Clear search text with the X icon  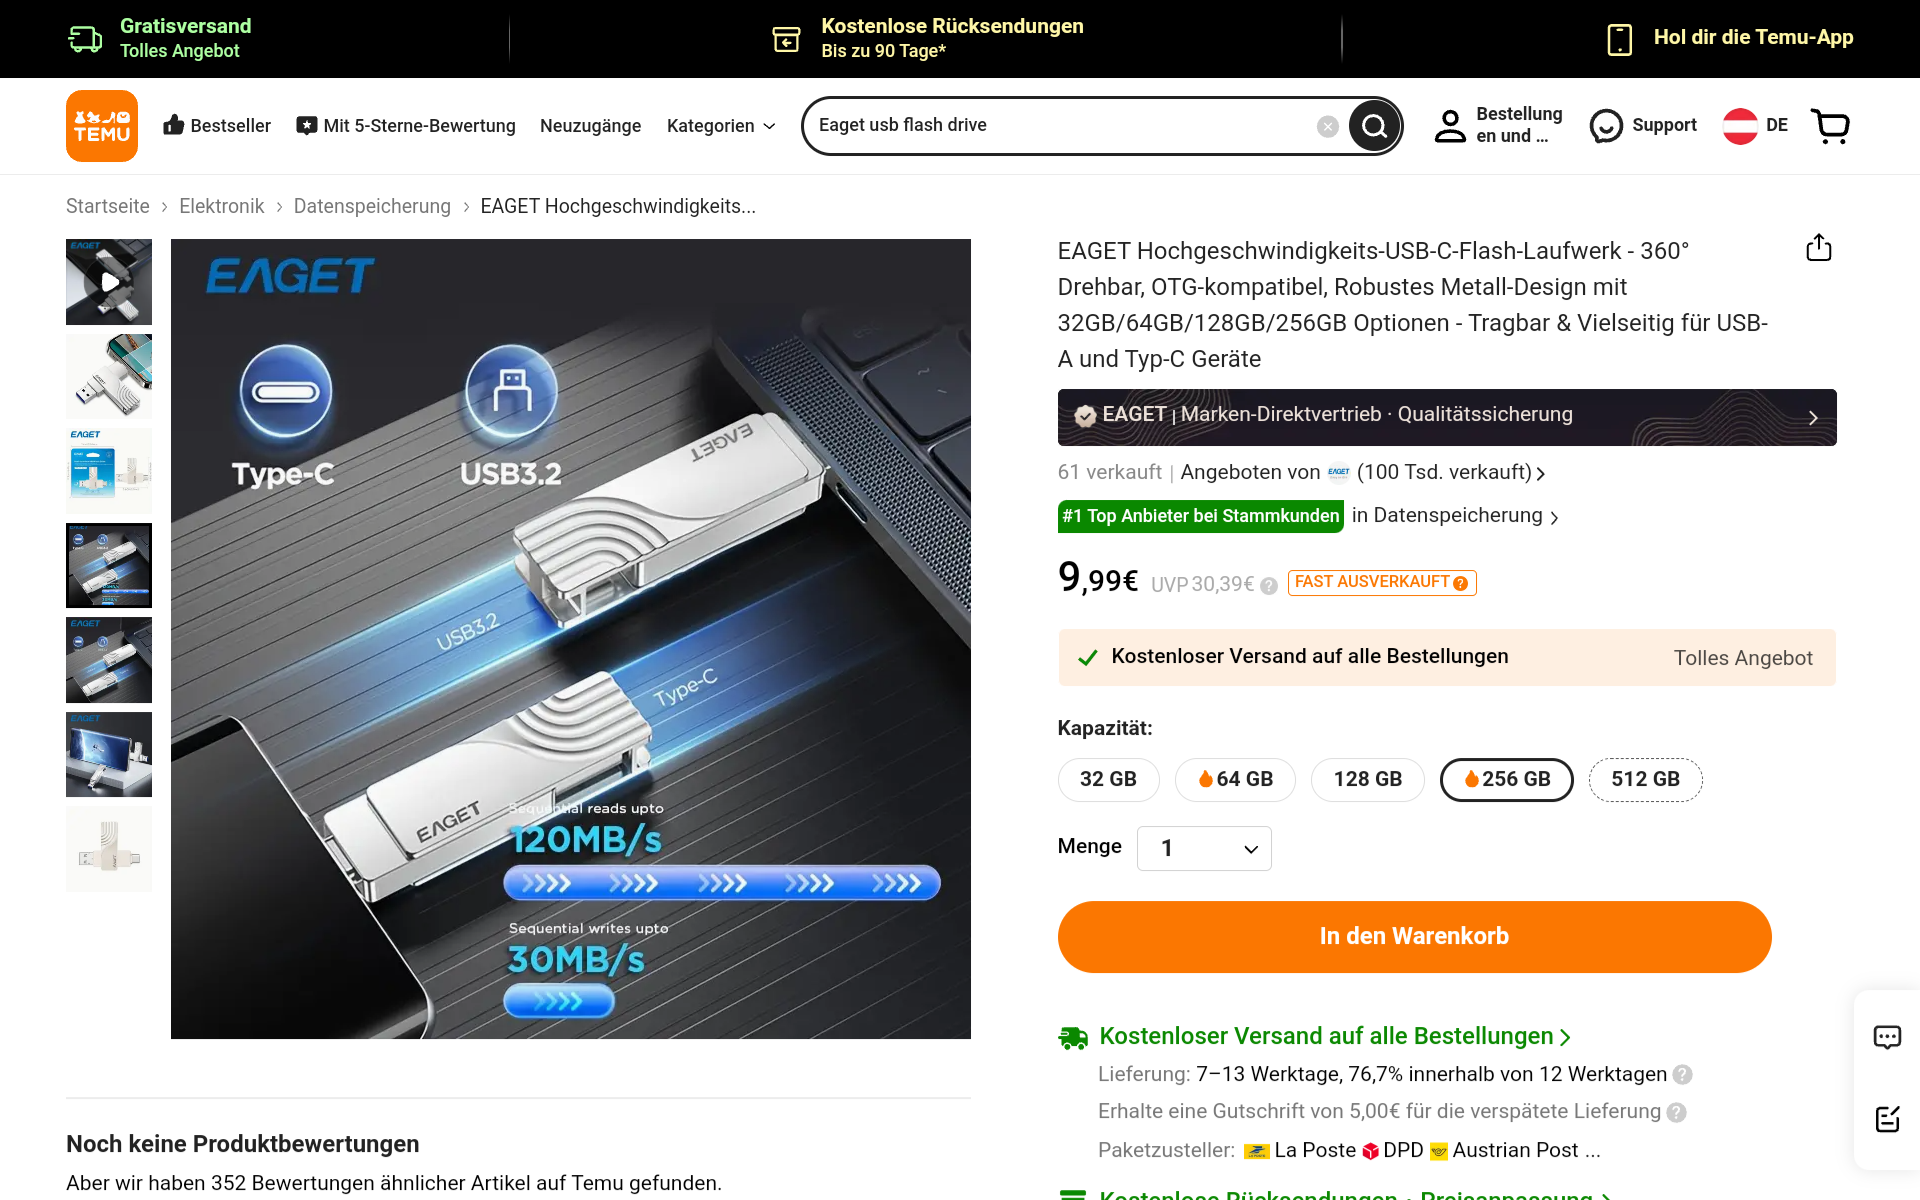point(1327,126)
